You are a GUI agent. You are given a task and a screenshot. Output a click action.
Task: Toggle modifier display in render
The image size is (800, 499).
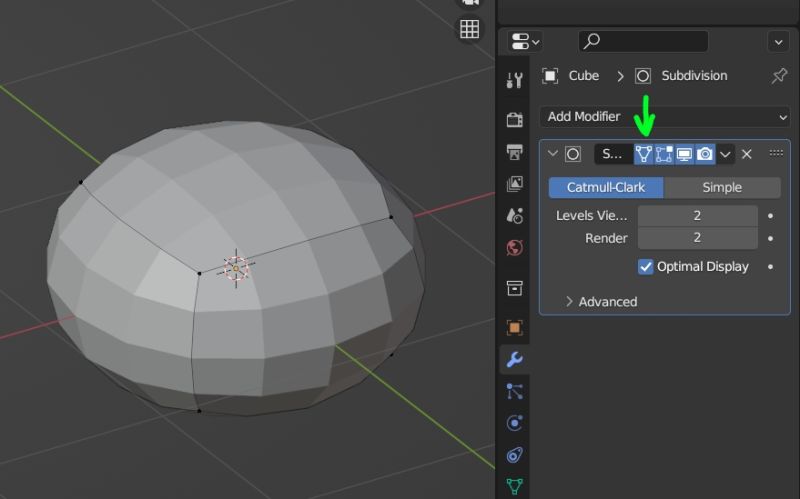click(705, 154)
